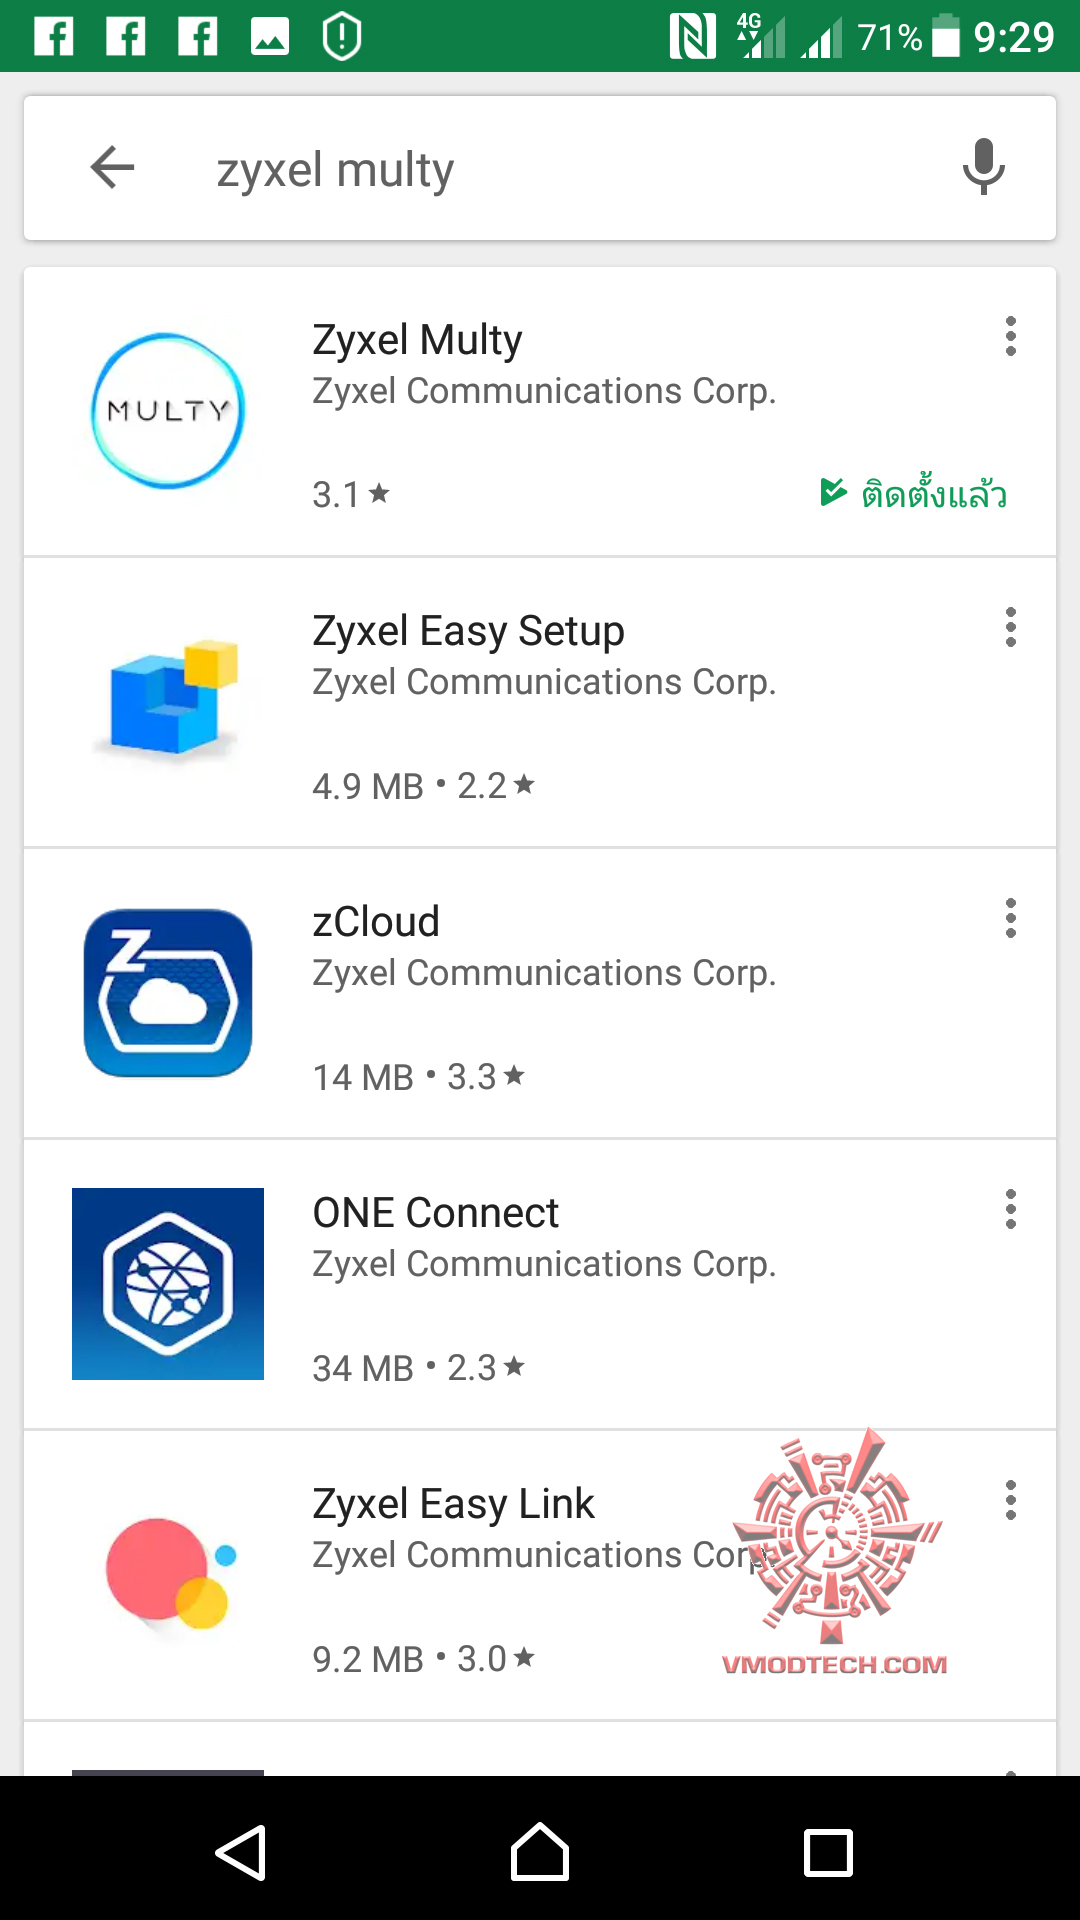The height and width of the screenshot is (1920, 1080).
Task: Open the Zyxel Multy app icon
Action: pos(168,411)
